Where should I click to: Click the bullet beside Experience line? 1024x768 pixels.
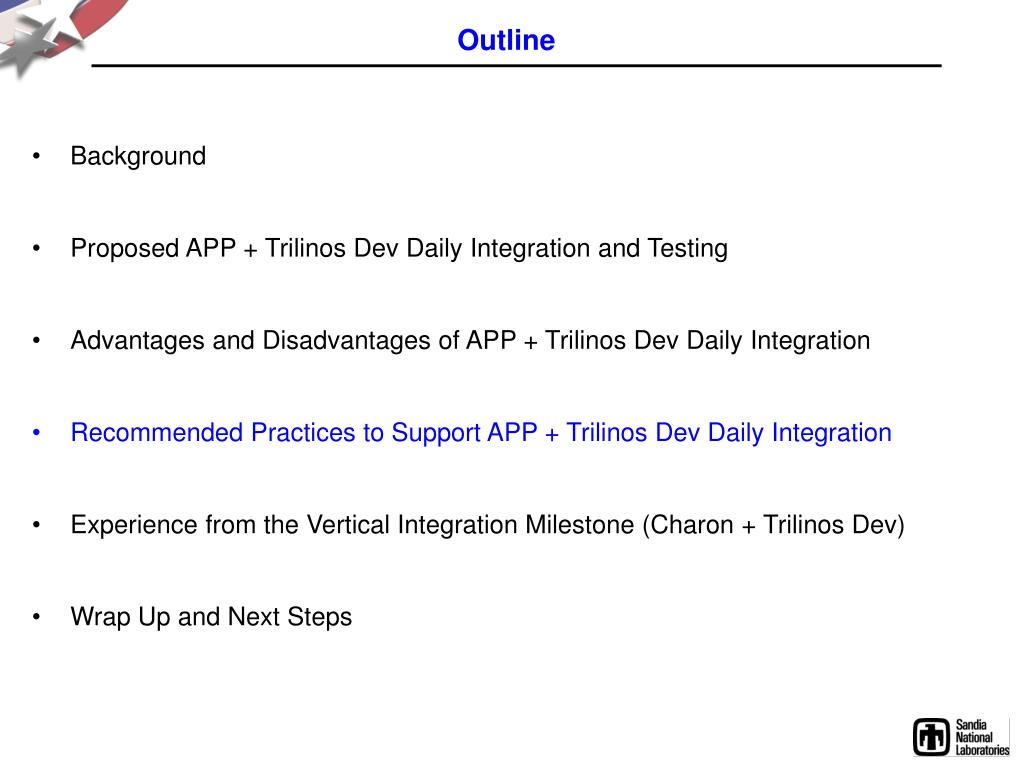pos(37,525)
